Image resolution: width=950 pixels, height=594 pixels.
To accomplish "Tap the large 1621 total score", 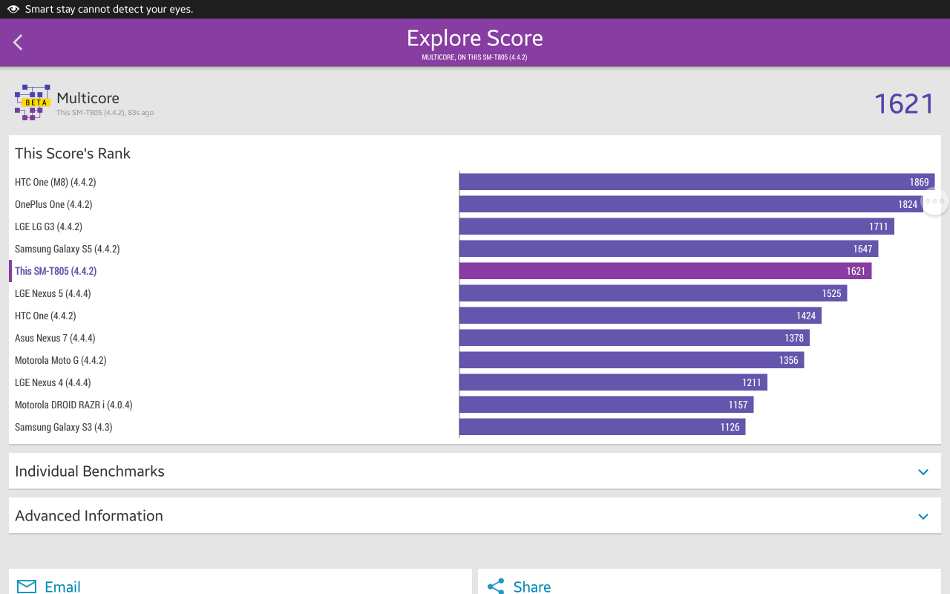I will (x=904, y=104).
